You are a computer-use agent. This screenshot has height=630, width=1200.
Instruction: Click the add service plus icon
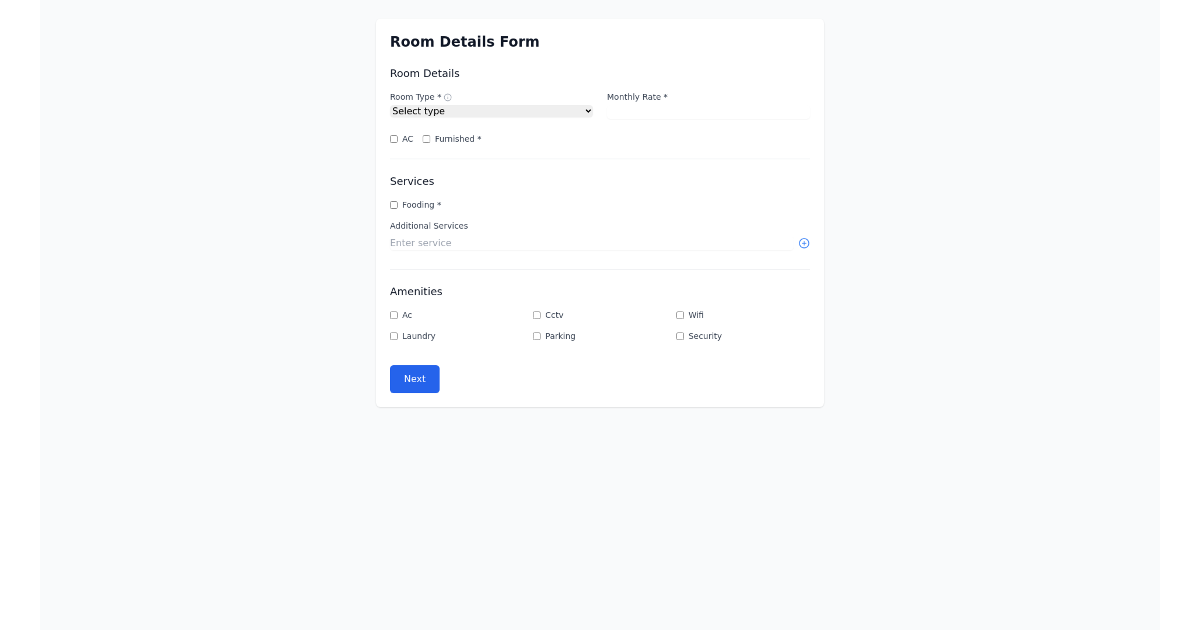(x=804, y=243)
